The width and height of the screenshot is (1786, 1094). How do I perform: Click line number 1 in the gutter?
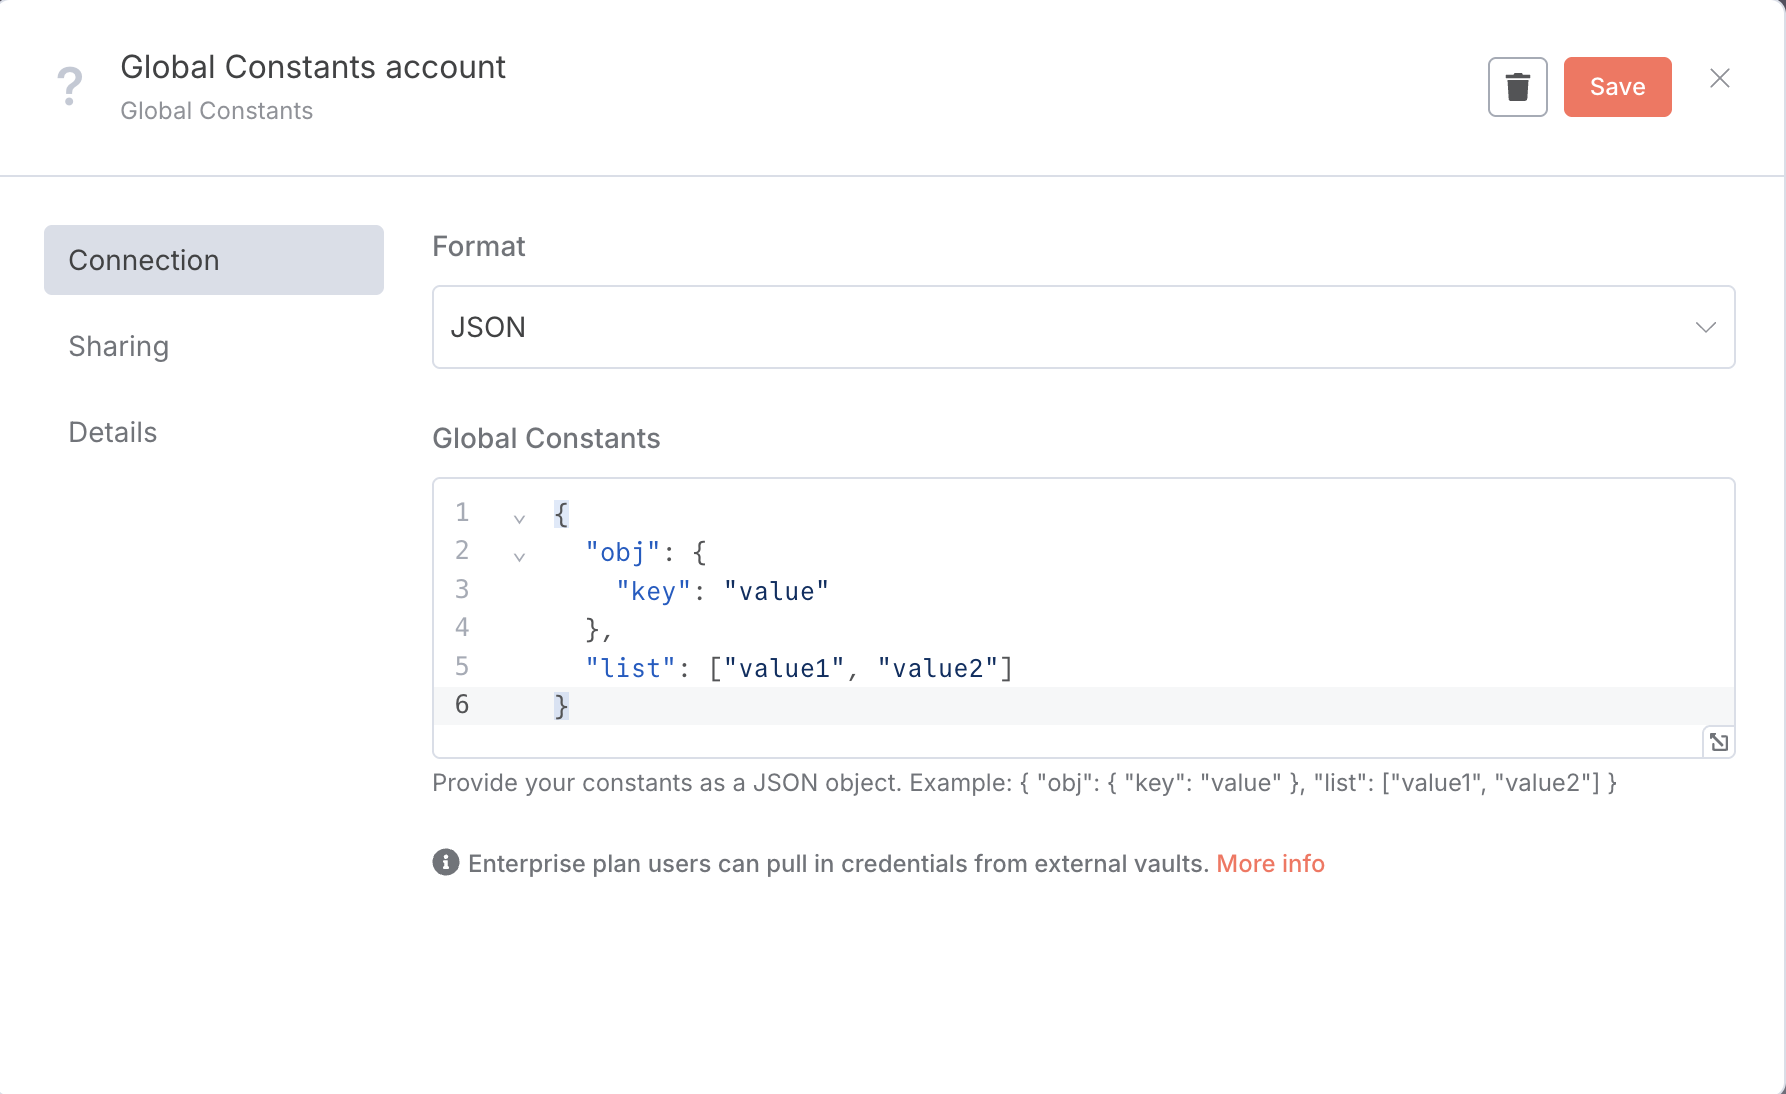pos(462,513)
